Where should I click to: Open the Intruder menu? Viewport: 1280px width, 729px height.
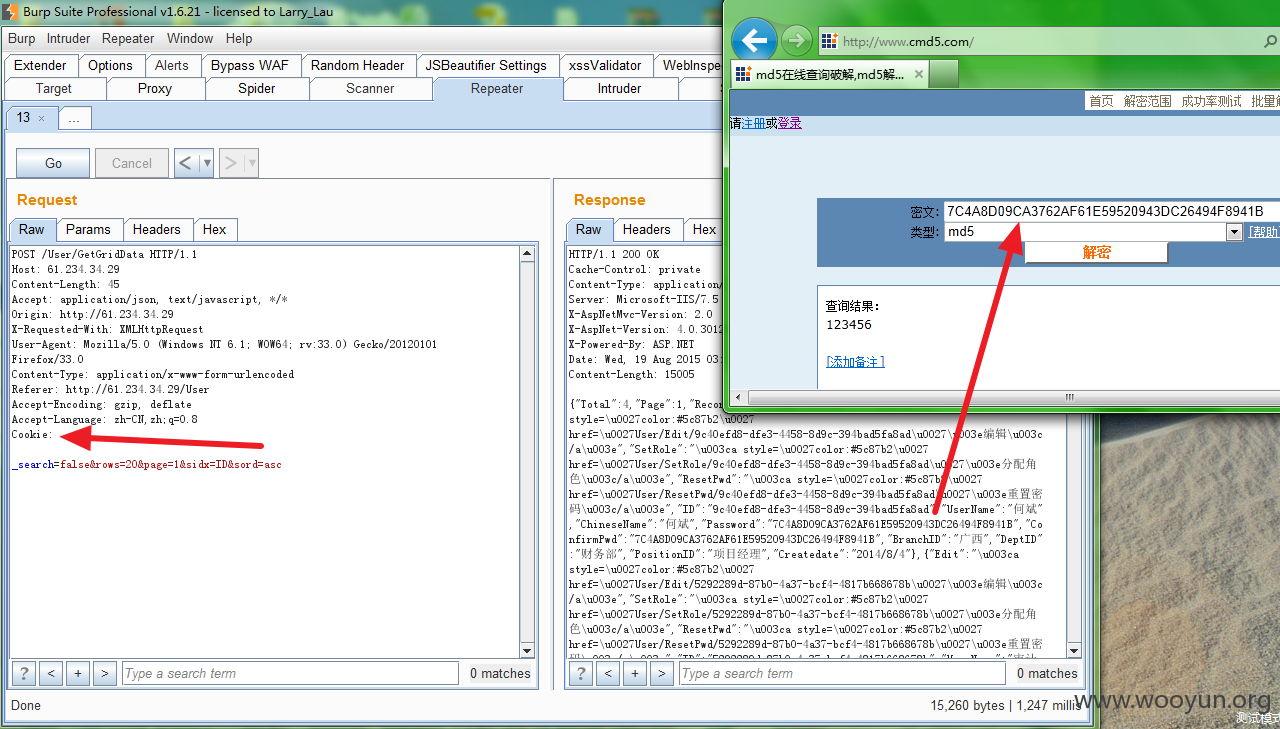(68, 38)
